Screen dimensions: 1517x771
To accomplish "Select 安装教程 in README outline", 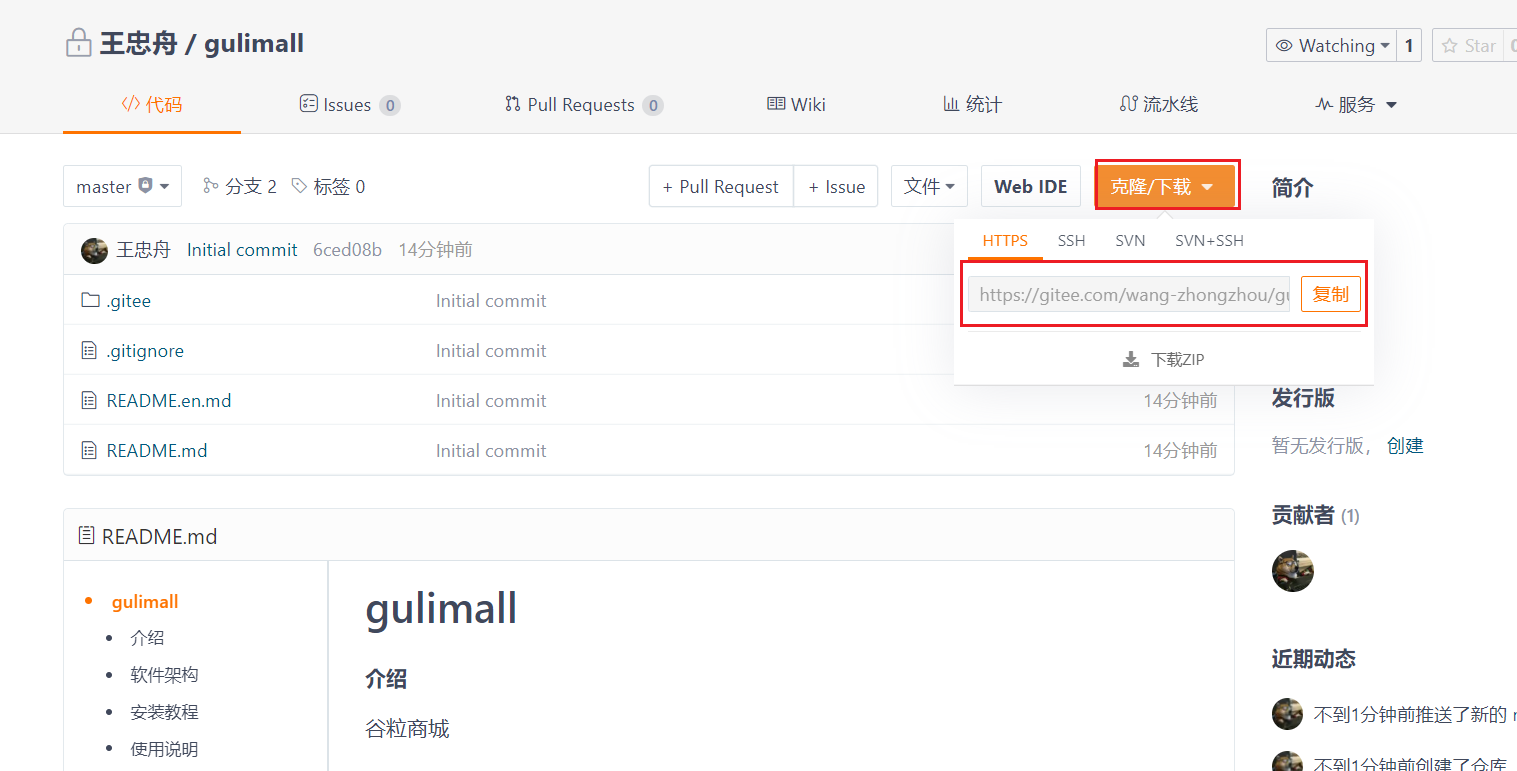I will tap(164, 711).
